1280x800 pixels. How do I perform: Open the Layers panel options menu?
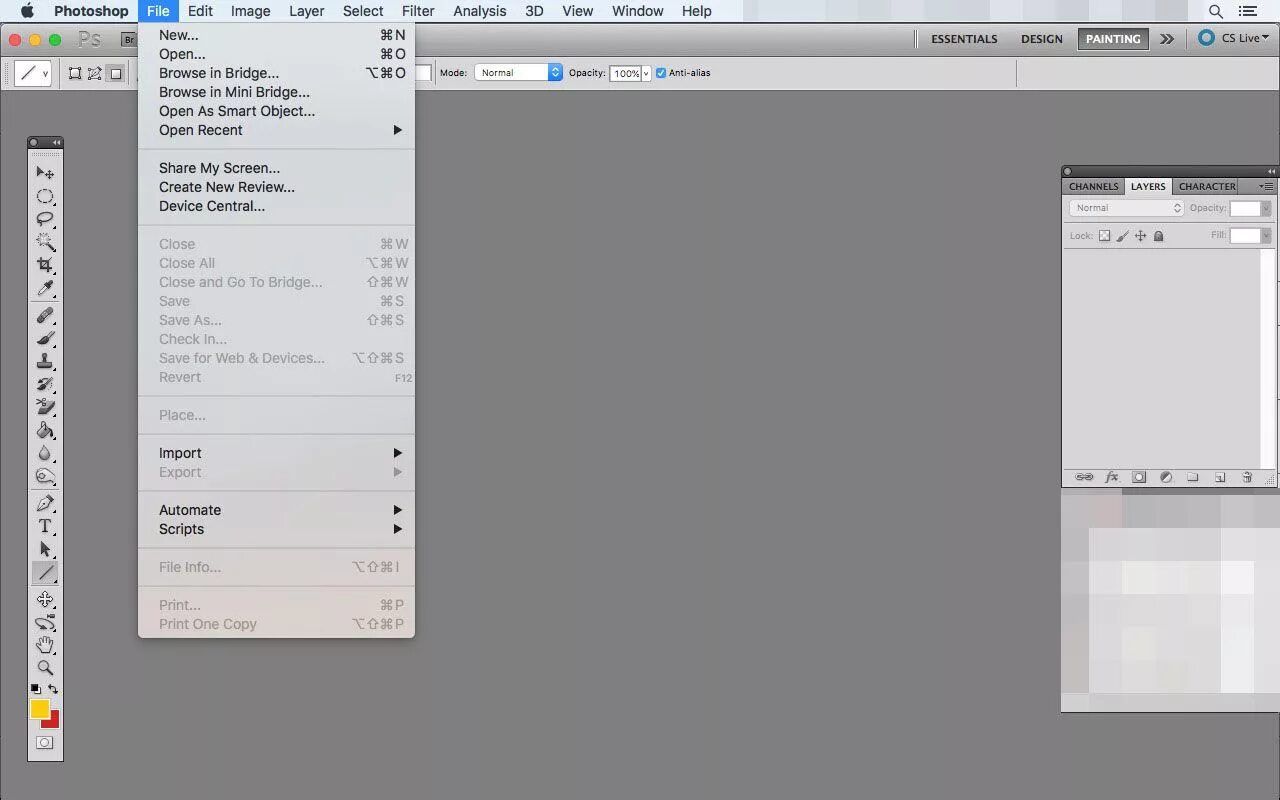(1266, 186)
